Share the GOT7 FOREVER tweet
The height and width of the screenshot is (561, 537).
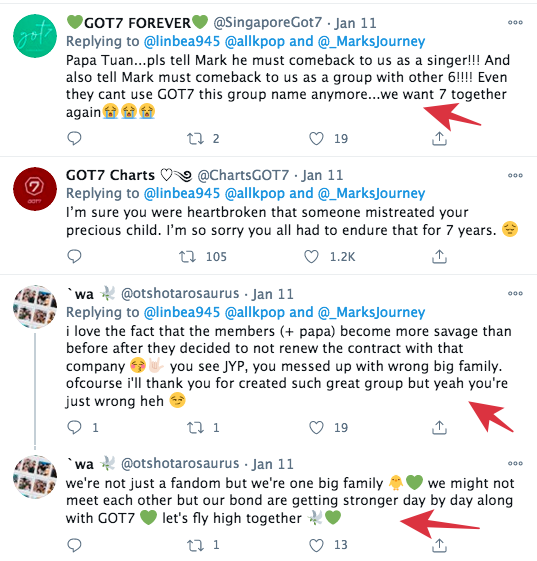pos(439,138)
